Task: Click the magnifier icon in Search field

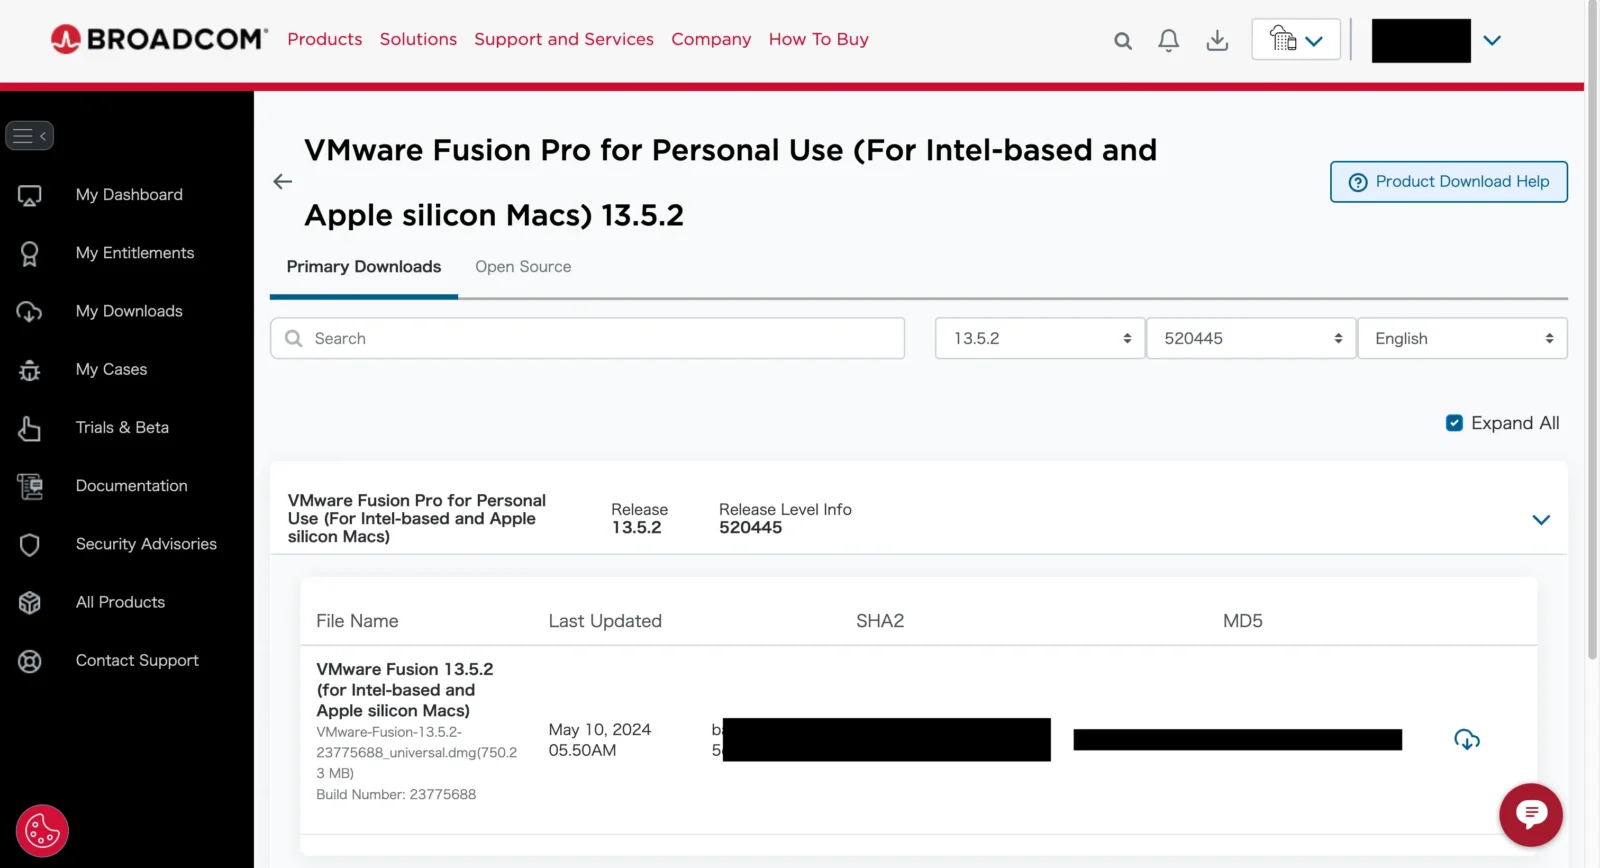Action: [294, 338]
